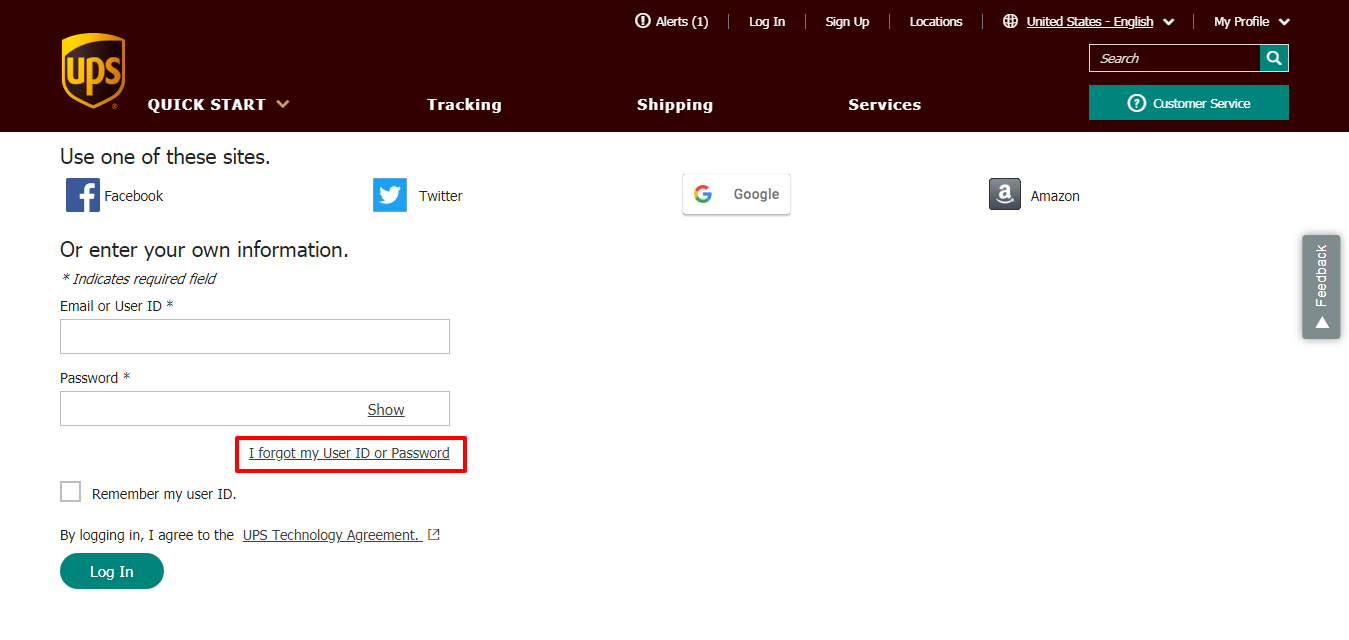
Task: Click the Search text box
Action: point(1175,58)
